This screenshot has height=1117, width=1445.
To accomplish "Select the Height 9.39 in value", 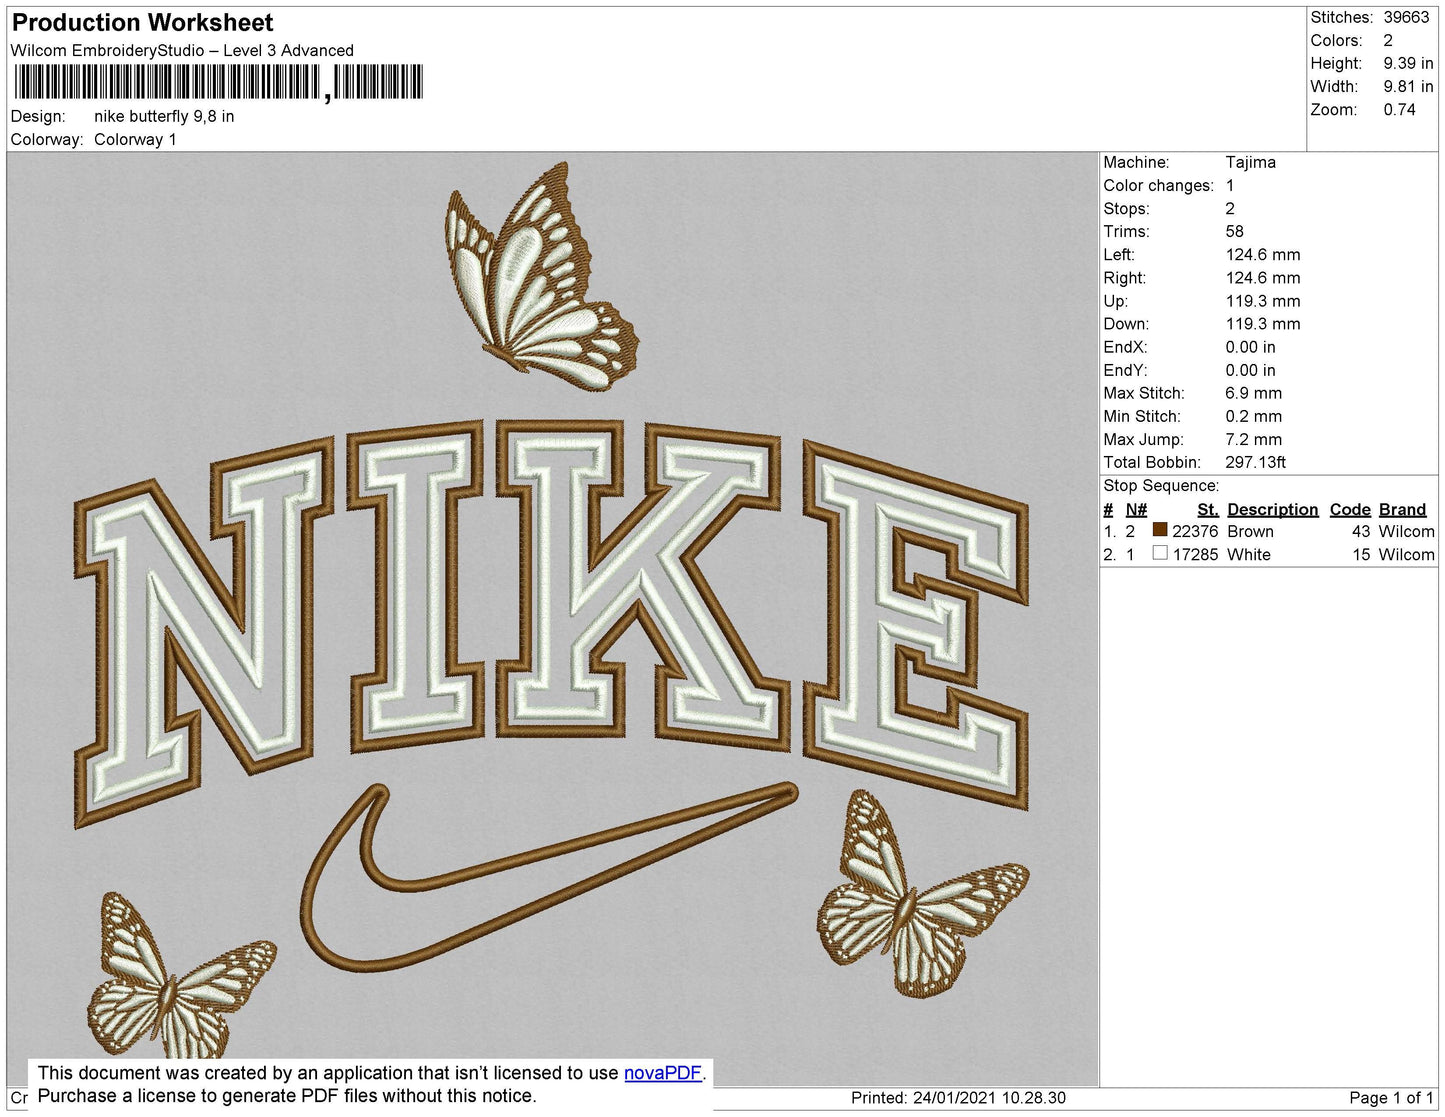I will coord(1408,63).
